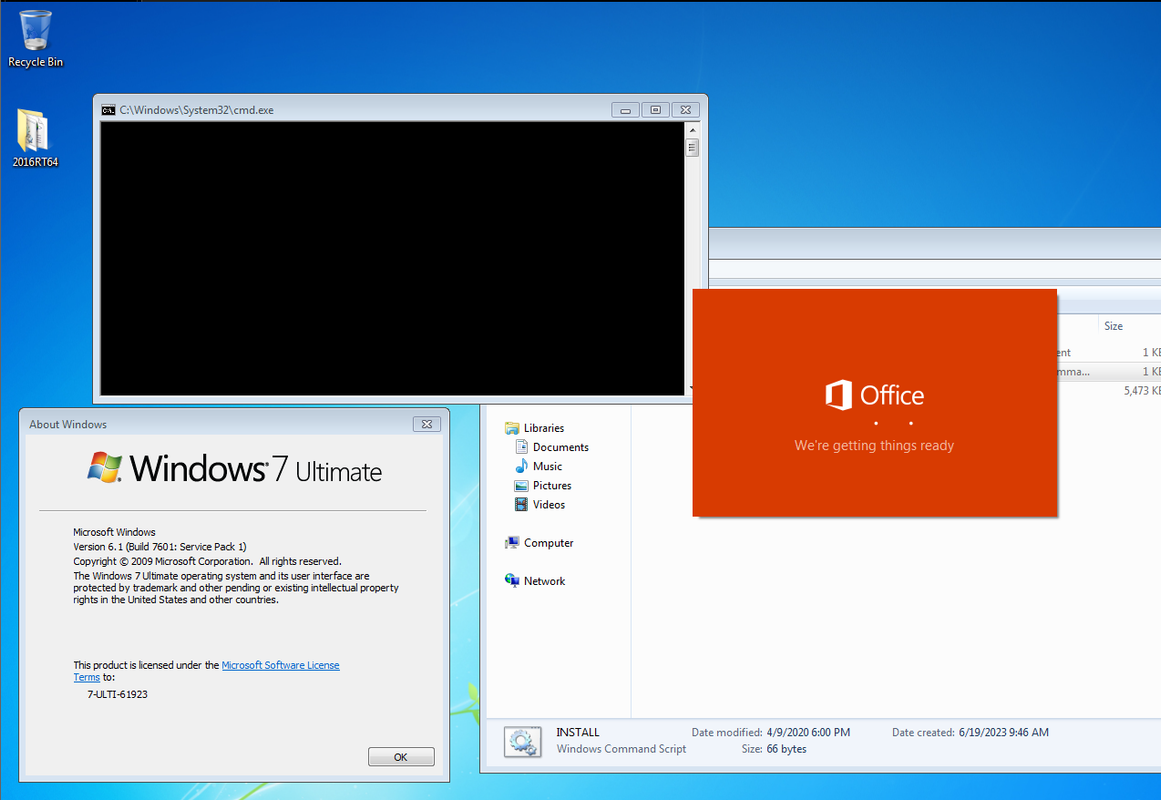The image size is (1161, 800).
Task: Click the Music library icon
Action: [x=521, y=466]
